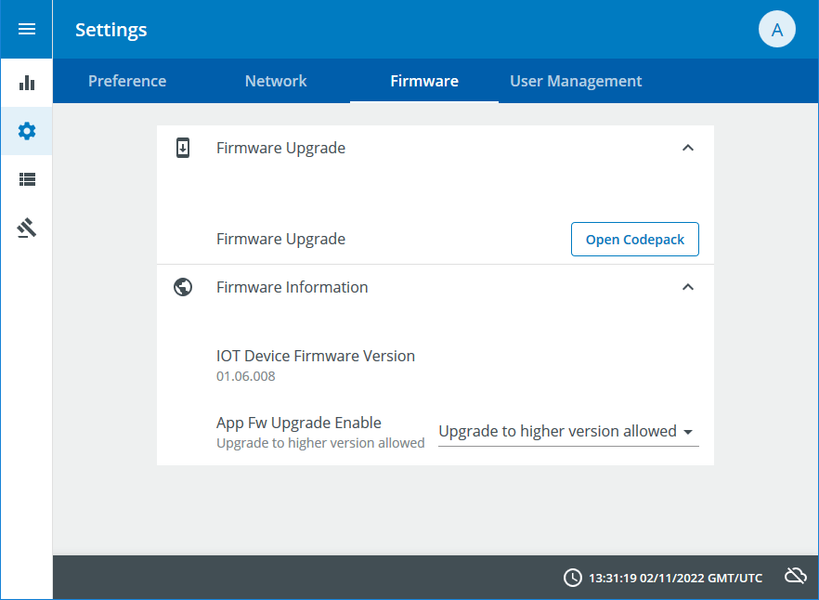Open the user avatar "A" menu
This screenshot has height=600, width=819.
(x=777, y=30)
